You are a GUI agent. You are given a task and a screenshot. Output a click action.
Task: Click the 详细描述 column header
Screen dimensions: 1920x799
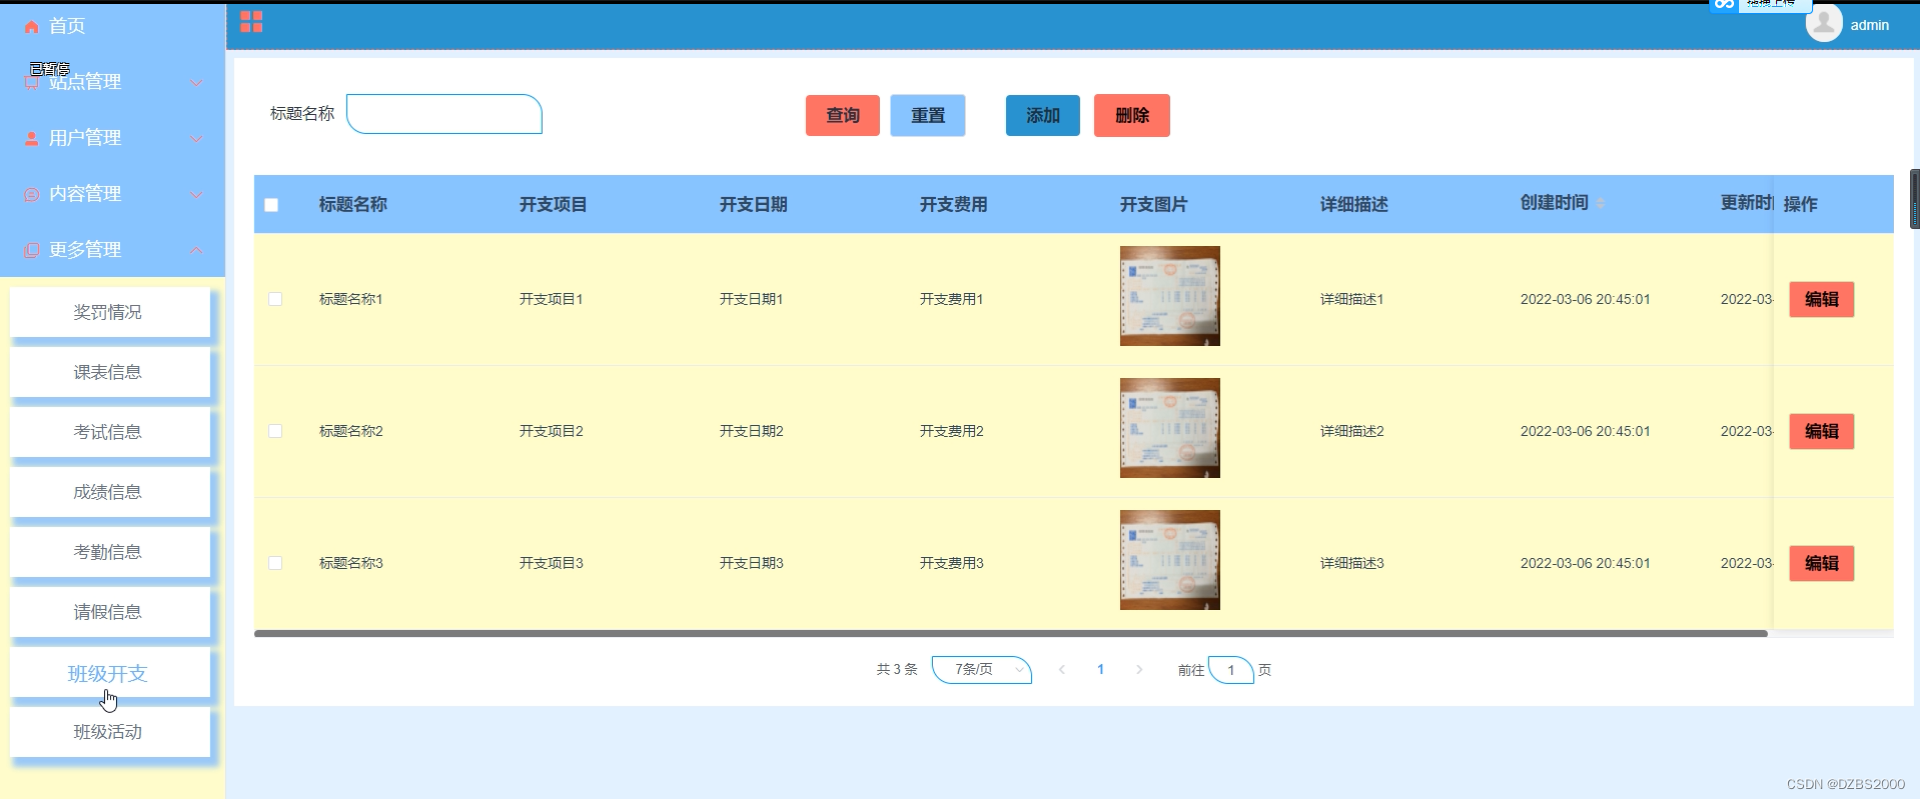tap(1354, 204)
